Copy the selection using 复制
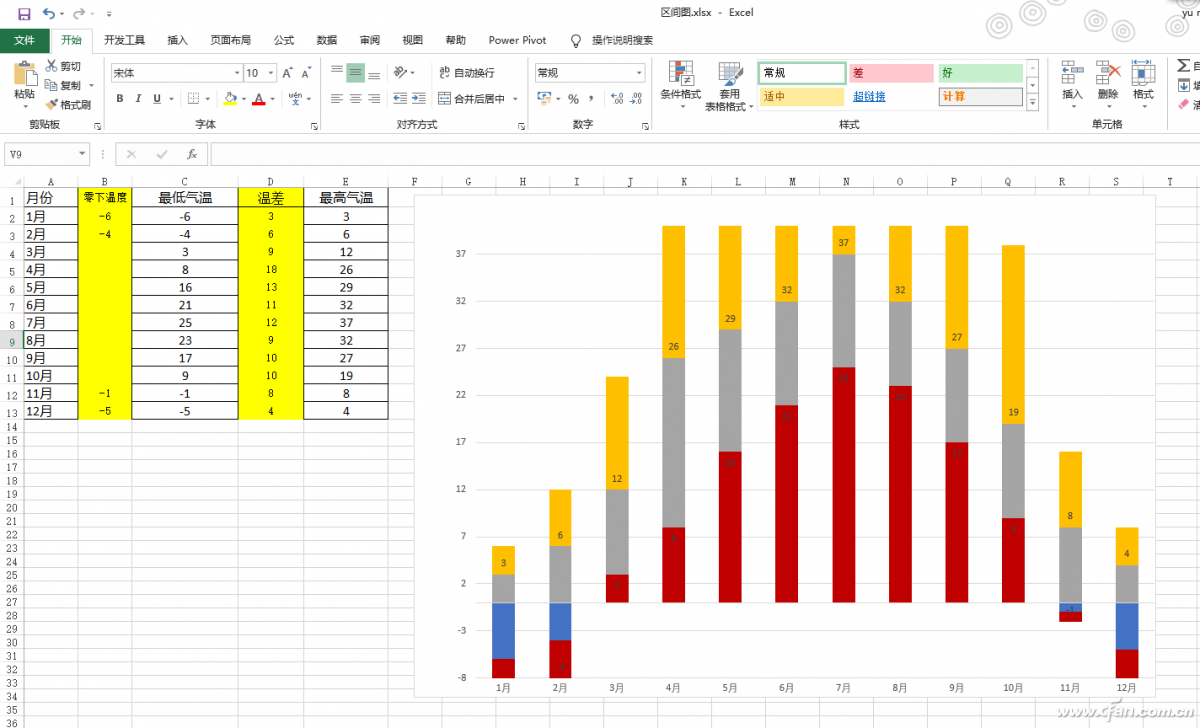 tap(64, 85)
